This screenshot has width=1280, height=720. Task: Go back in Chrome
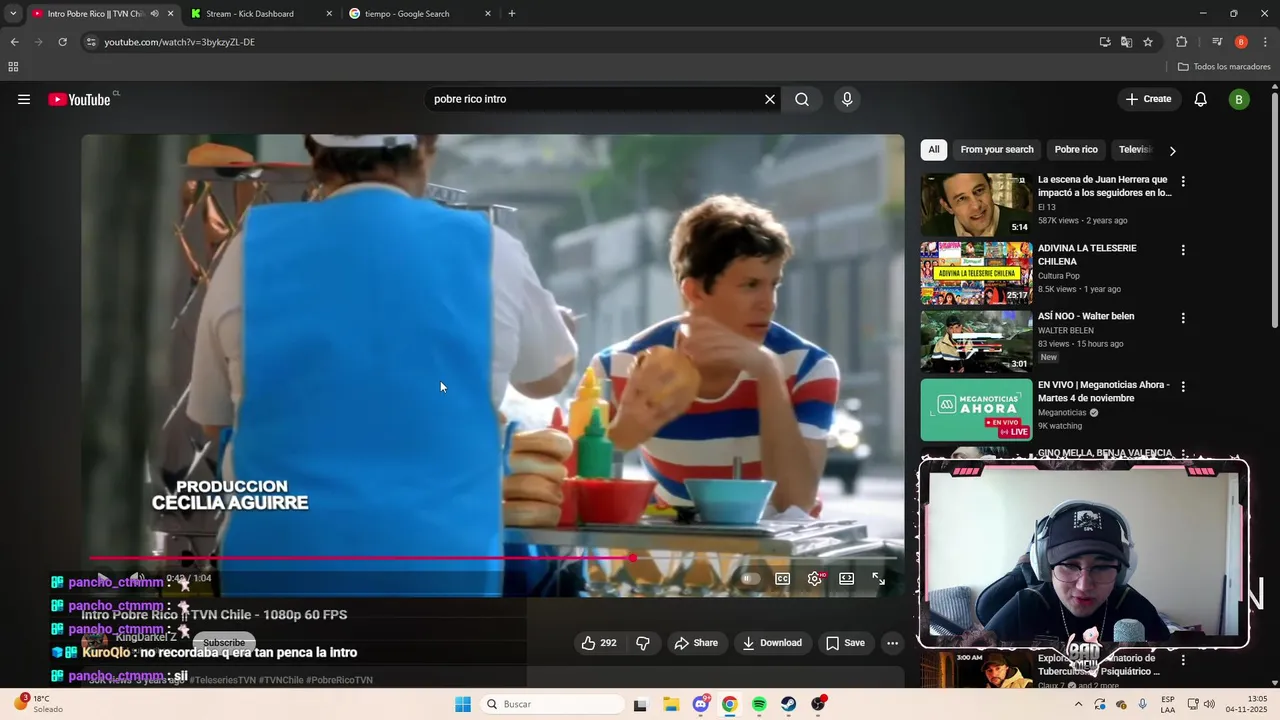pyautogui.click(x=14, y=42)
